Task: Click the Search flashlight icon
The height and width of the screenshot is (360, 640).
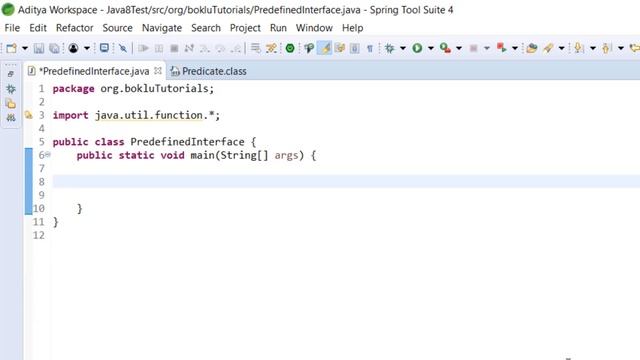Action: tap(548, 48)
